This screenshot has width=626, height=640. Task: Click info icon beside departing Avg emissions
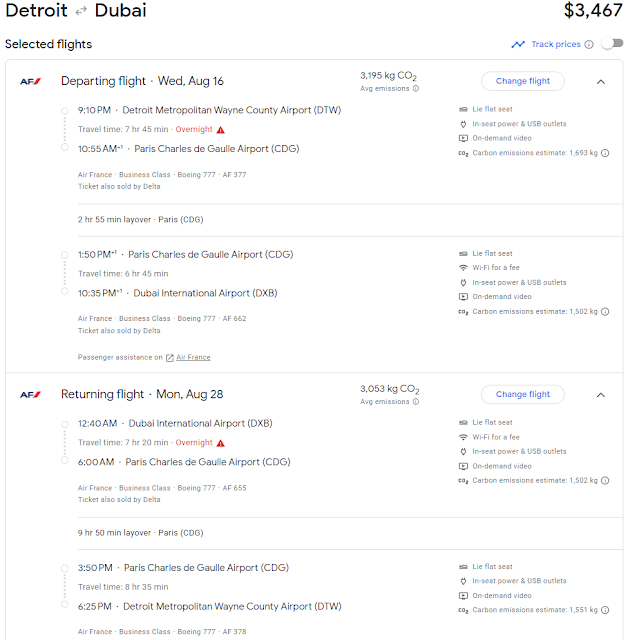(x=415, y=89)
